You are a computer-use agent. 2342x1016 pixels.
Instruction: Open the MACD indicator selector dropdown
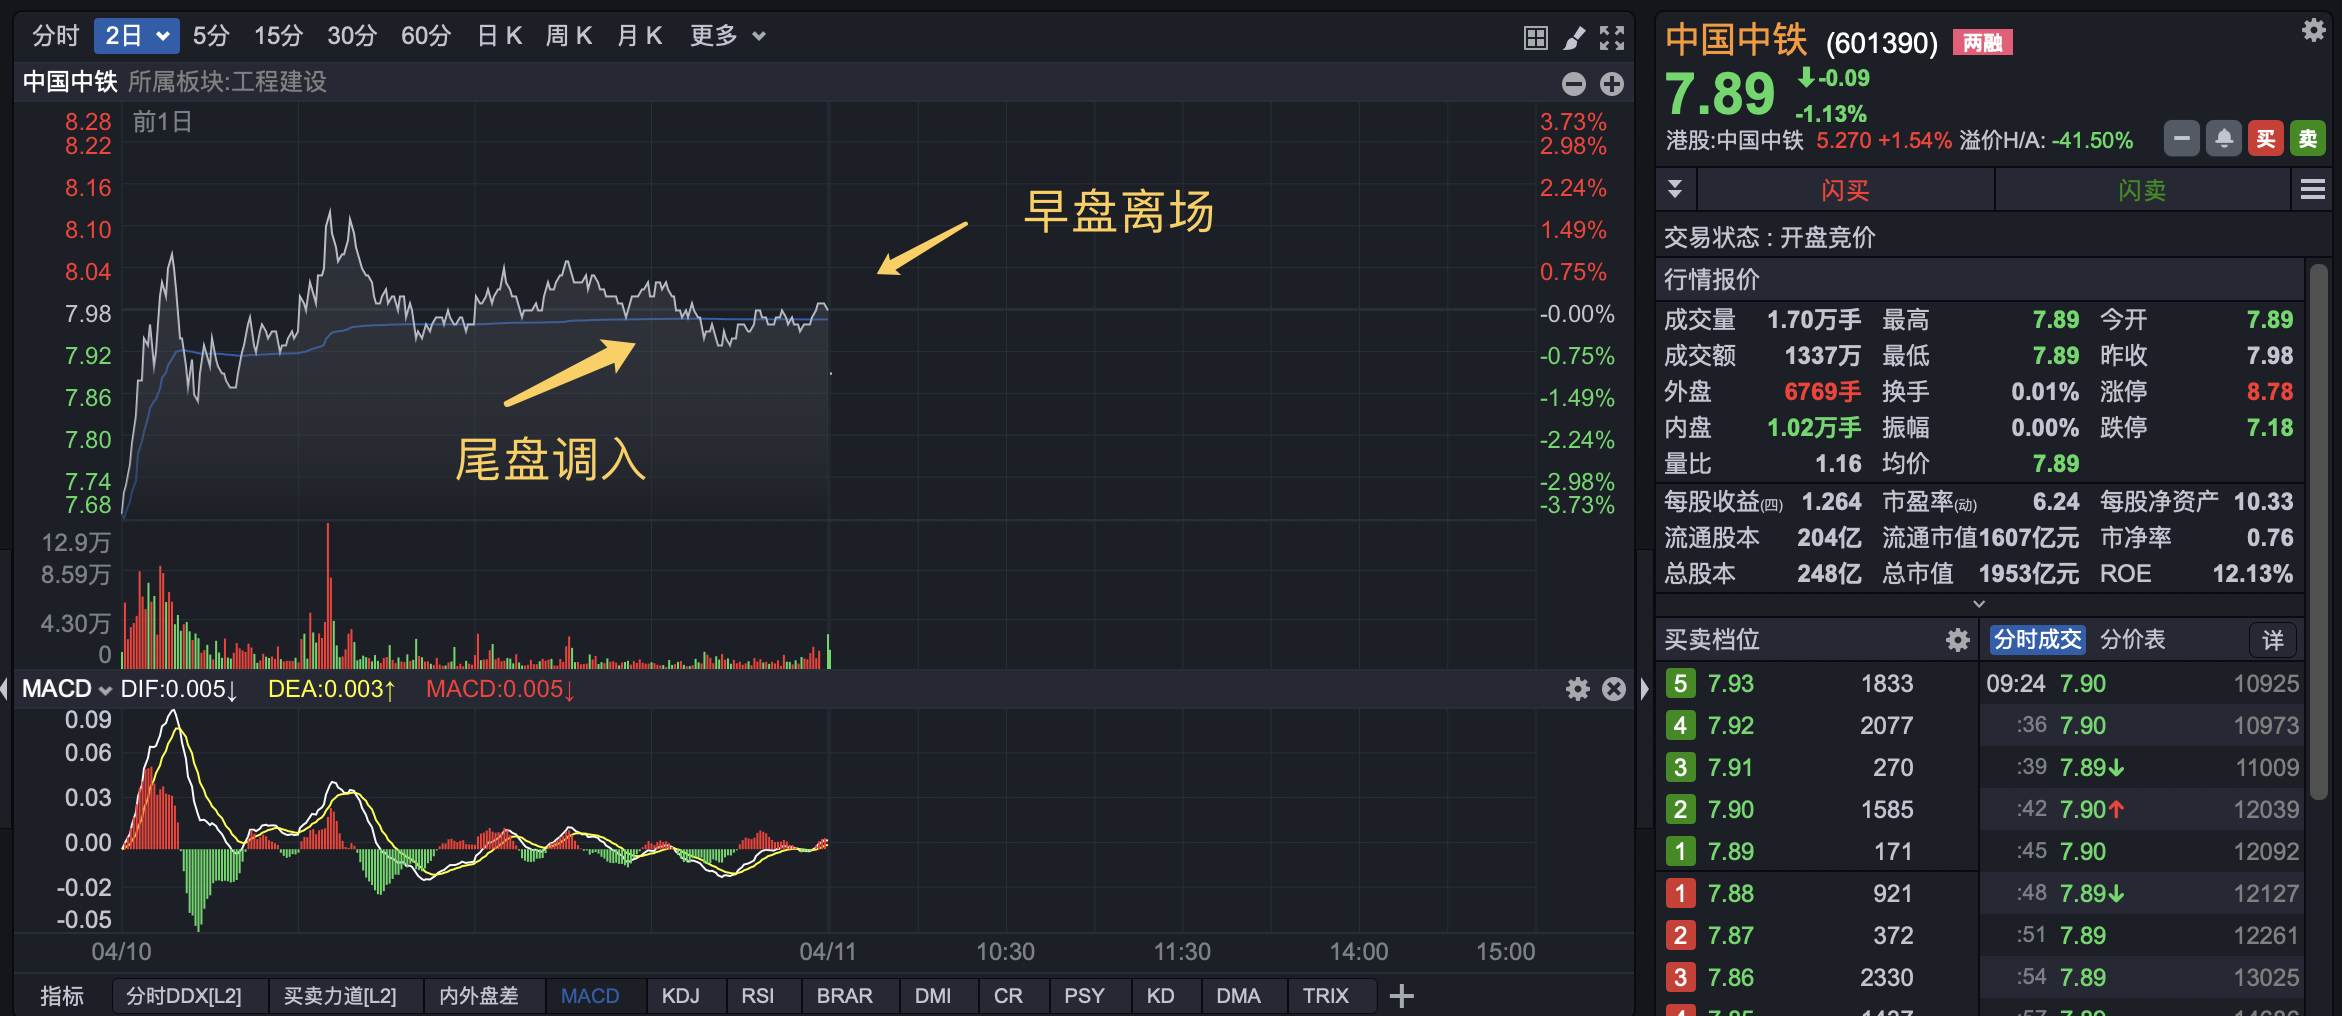point(66,689)
